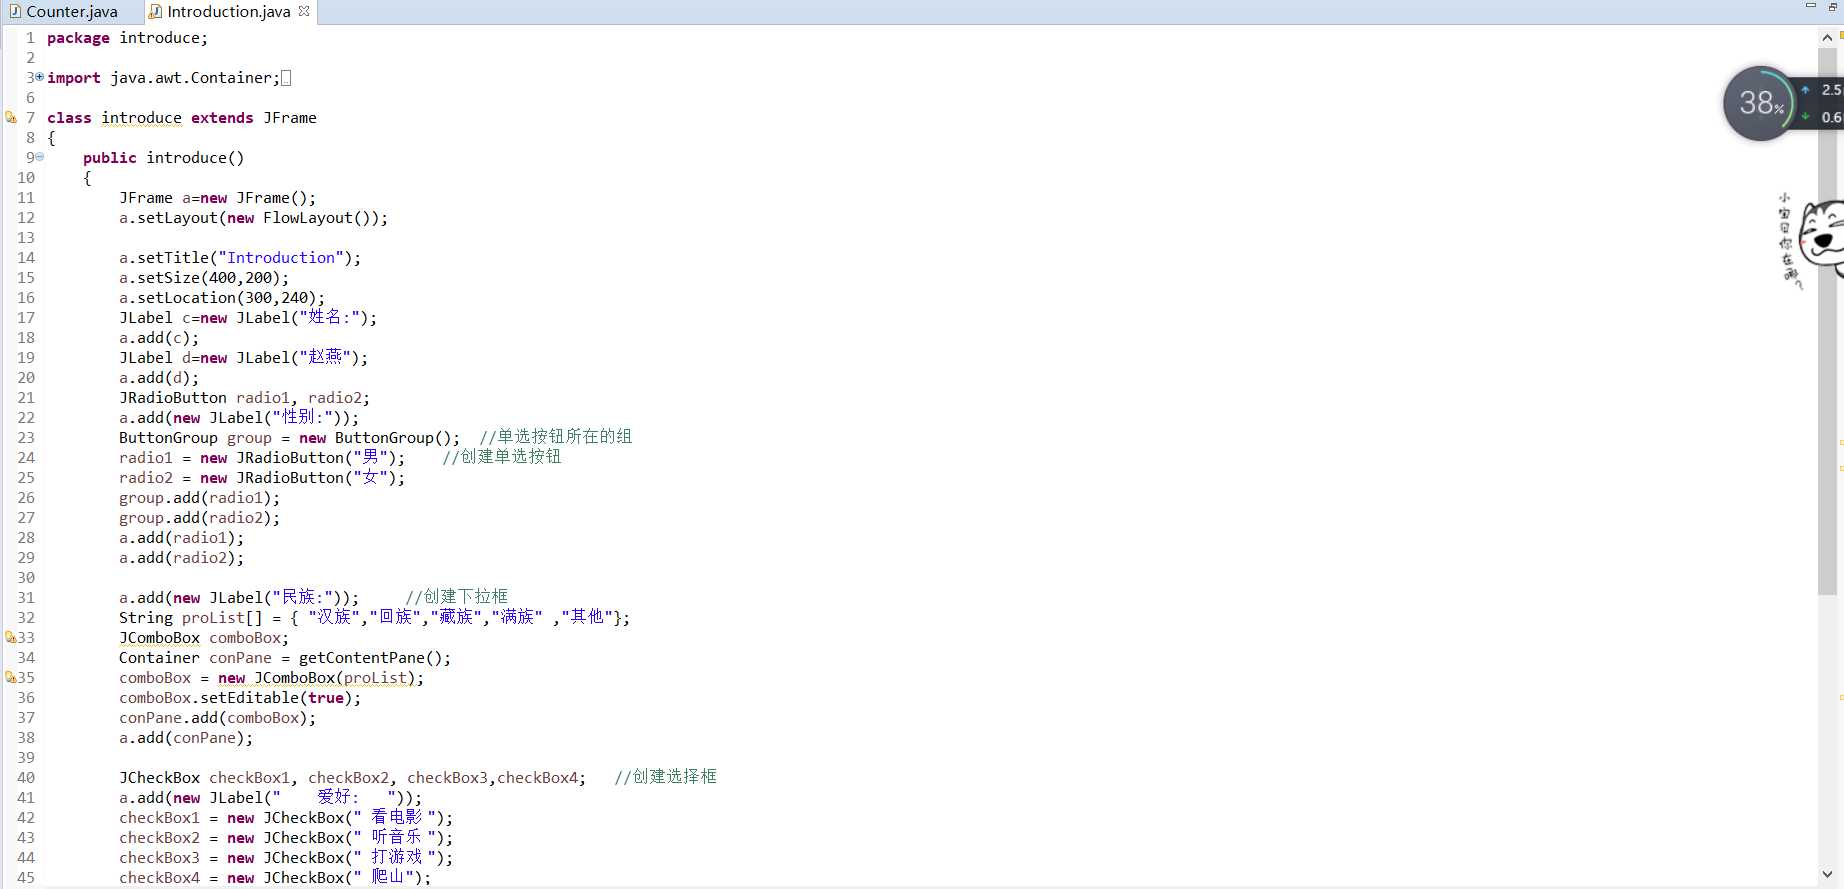
Task: Click the "爱好:" label string on line 41
Action: click(335, 797)
